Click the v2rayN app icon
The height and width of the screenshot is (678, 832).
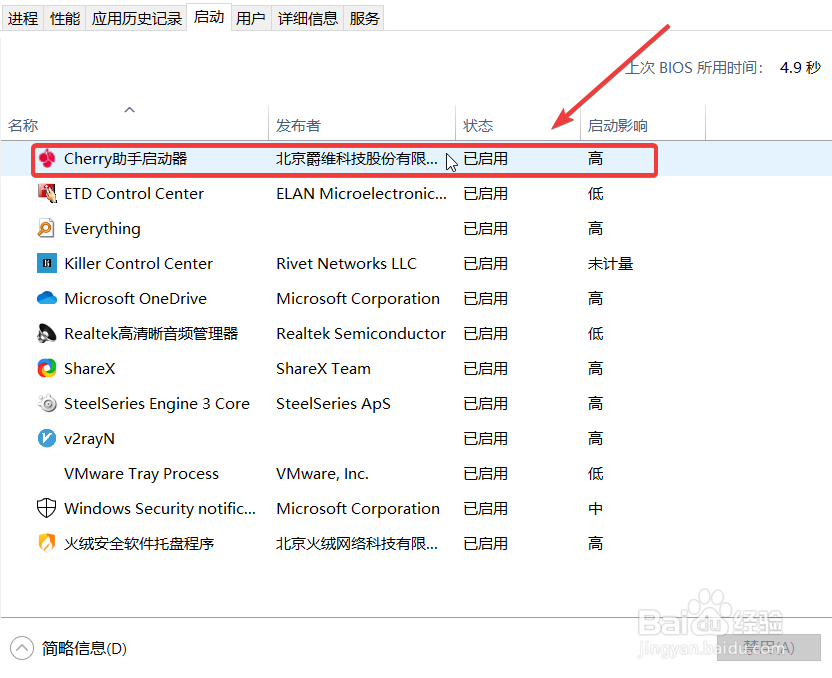(x=47, y=438)
